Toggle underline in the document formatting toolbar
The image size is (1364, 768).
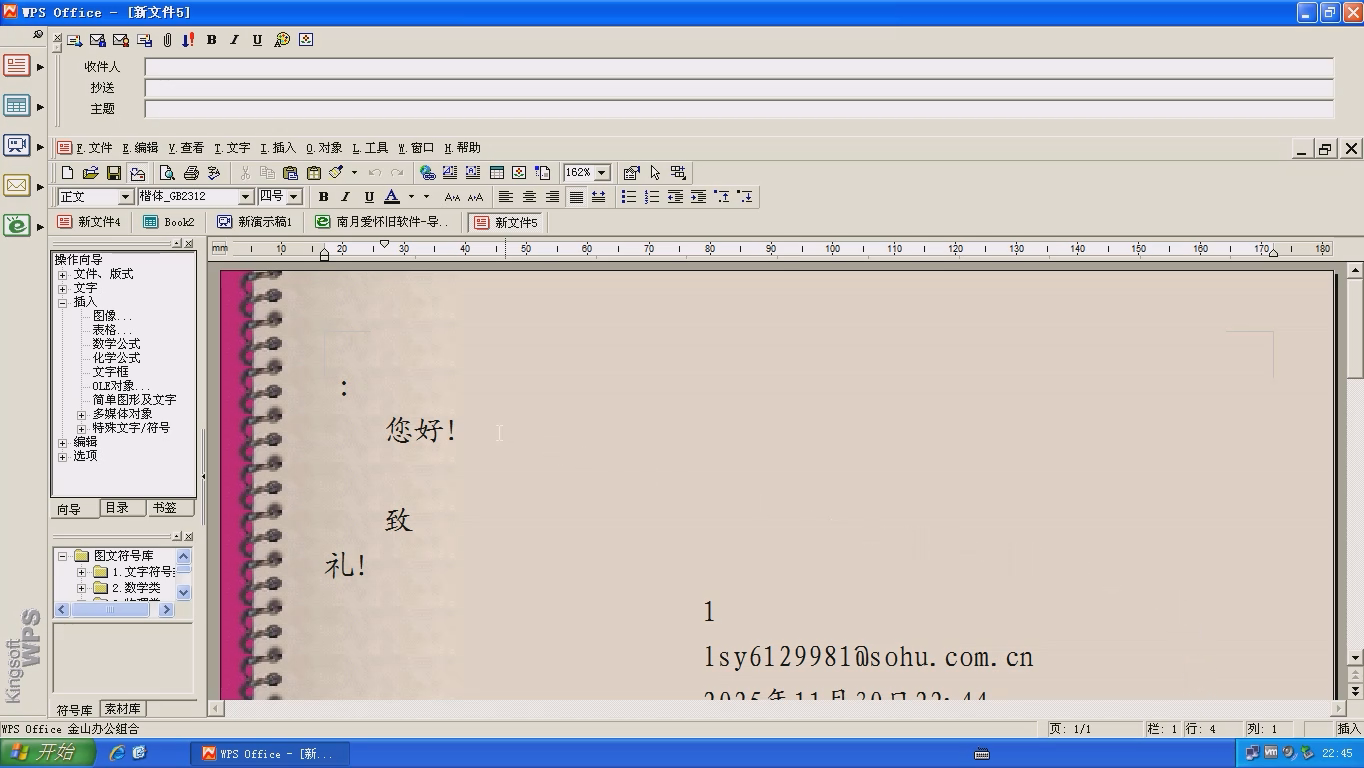(369, 197)
